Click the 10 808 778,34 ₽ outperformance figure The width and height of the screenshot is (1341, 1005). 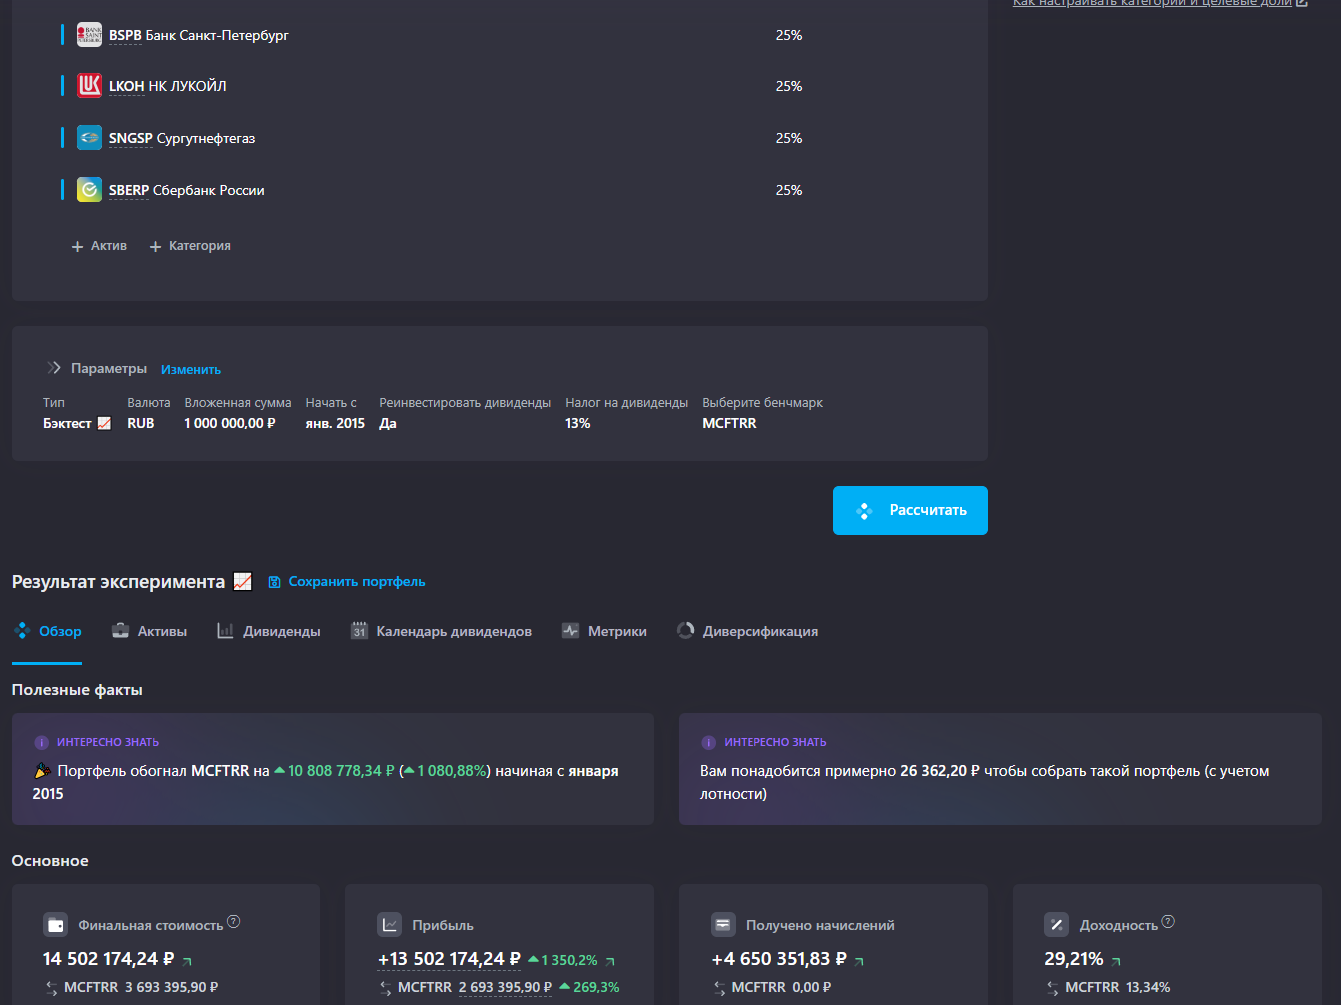[x=341, y=771]
